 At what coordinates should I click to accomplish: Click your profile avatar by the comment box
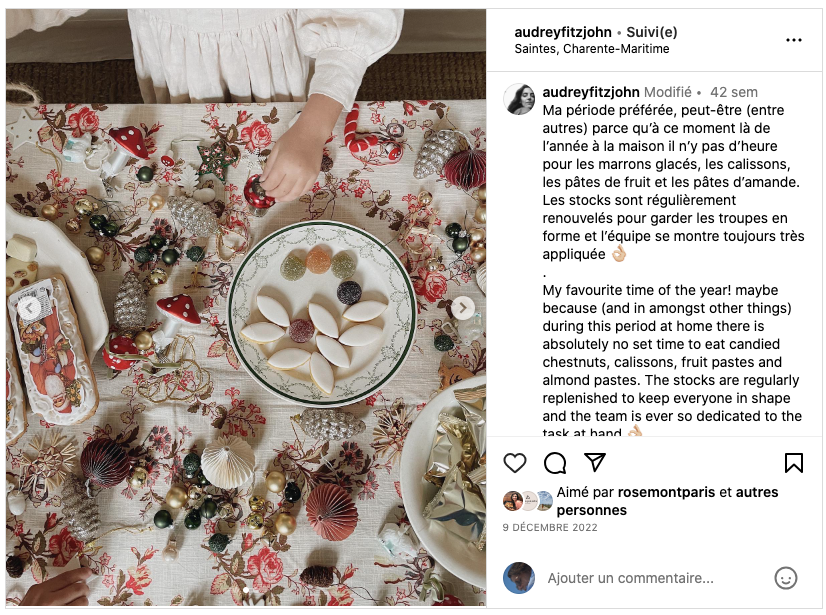pyautogui.click(x=519, y=578)
